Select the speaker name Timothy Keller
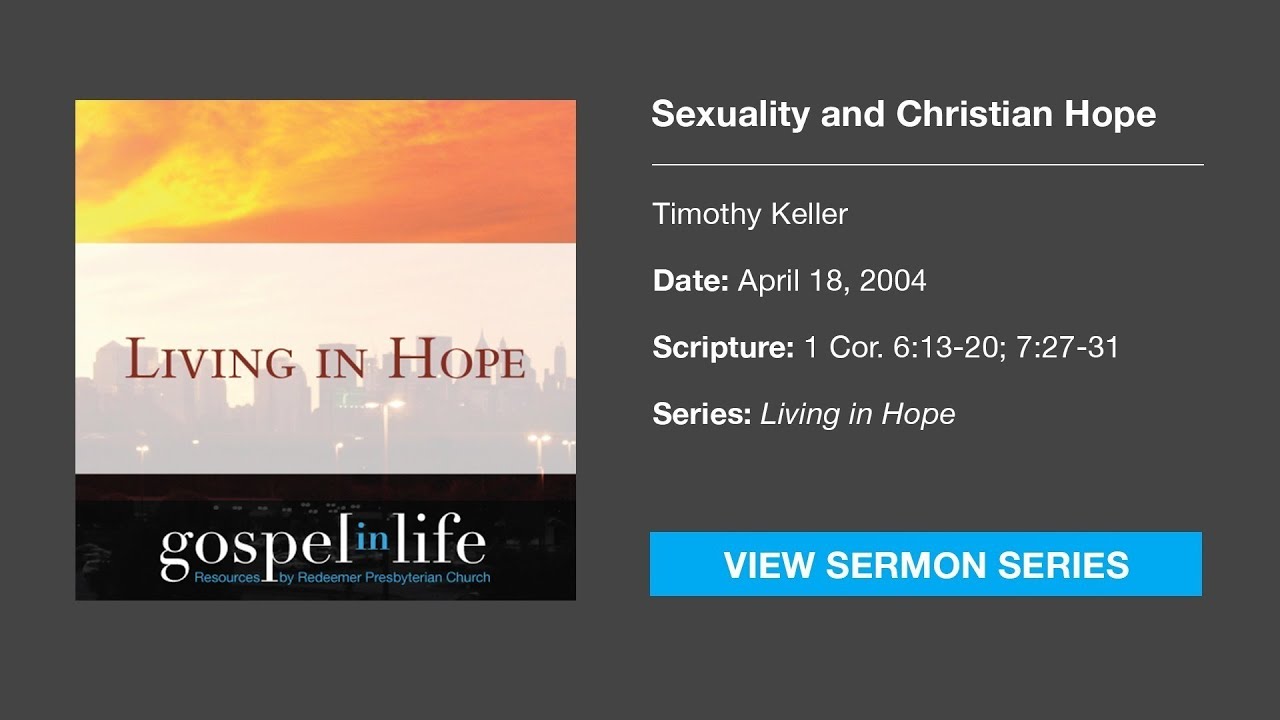 tap(750, 214)
